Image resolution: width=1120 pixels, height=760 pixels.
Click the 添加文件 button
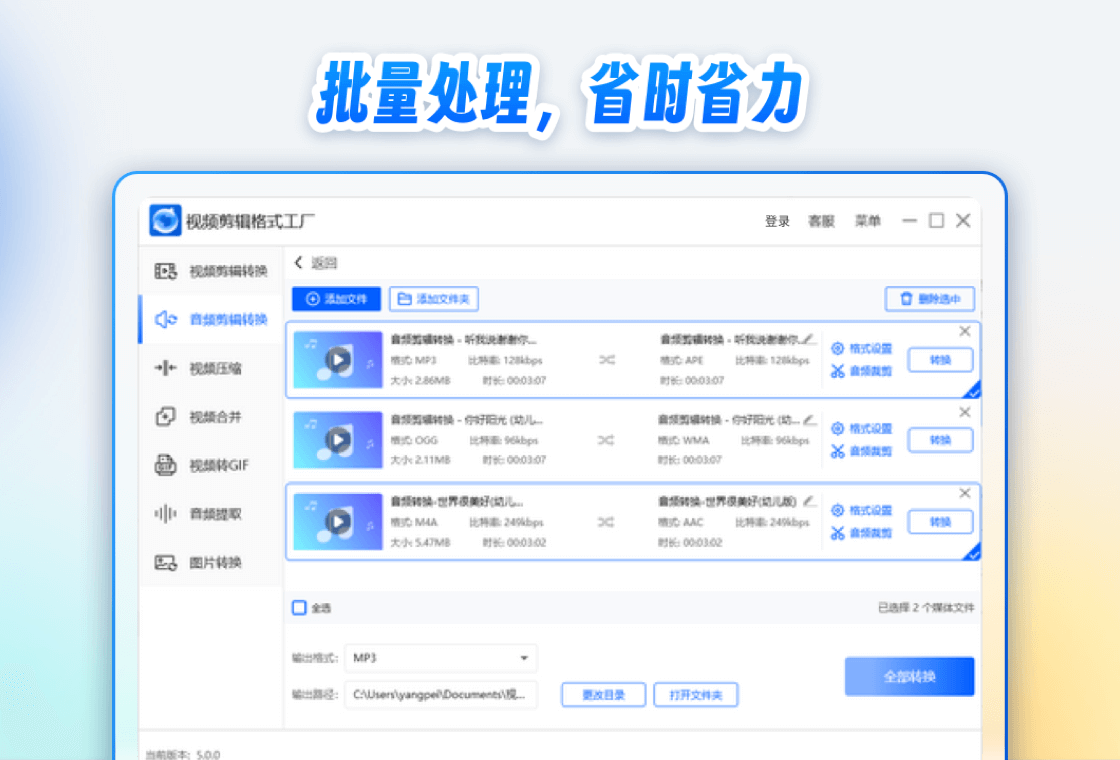pos(336,299)
